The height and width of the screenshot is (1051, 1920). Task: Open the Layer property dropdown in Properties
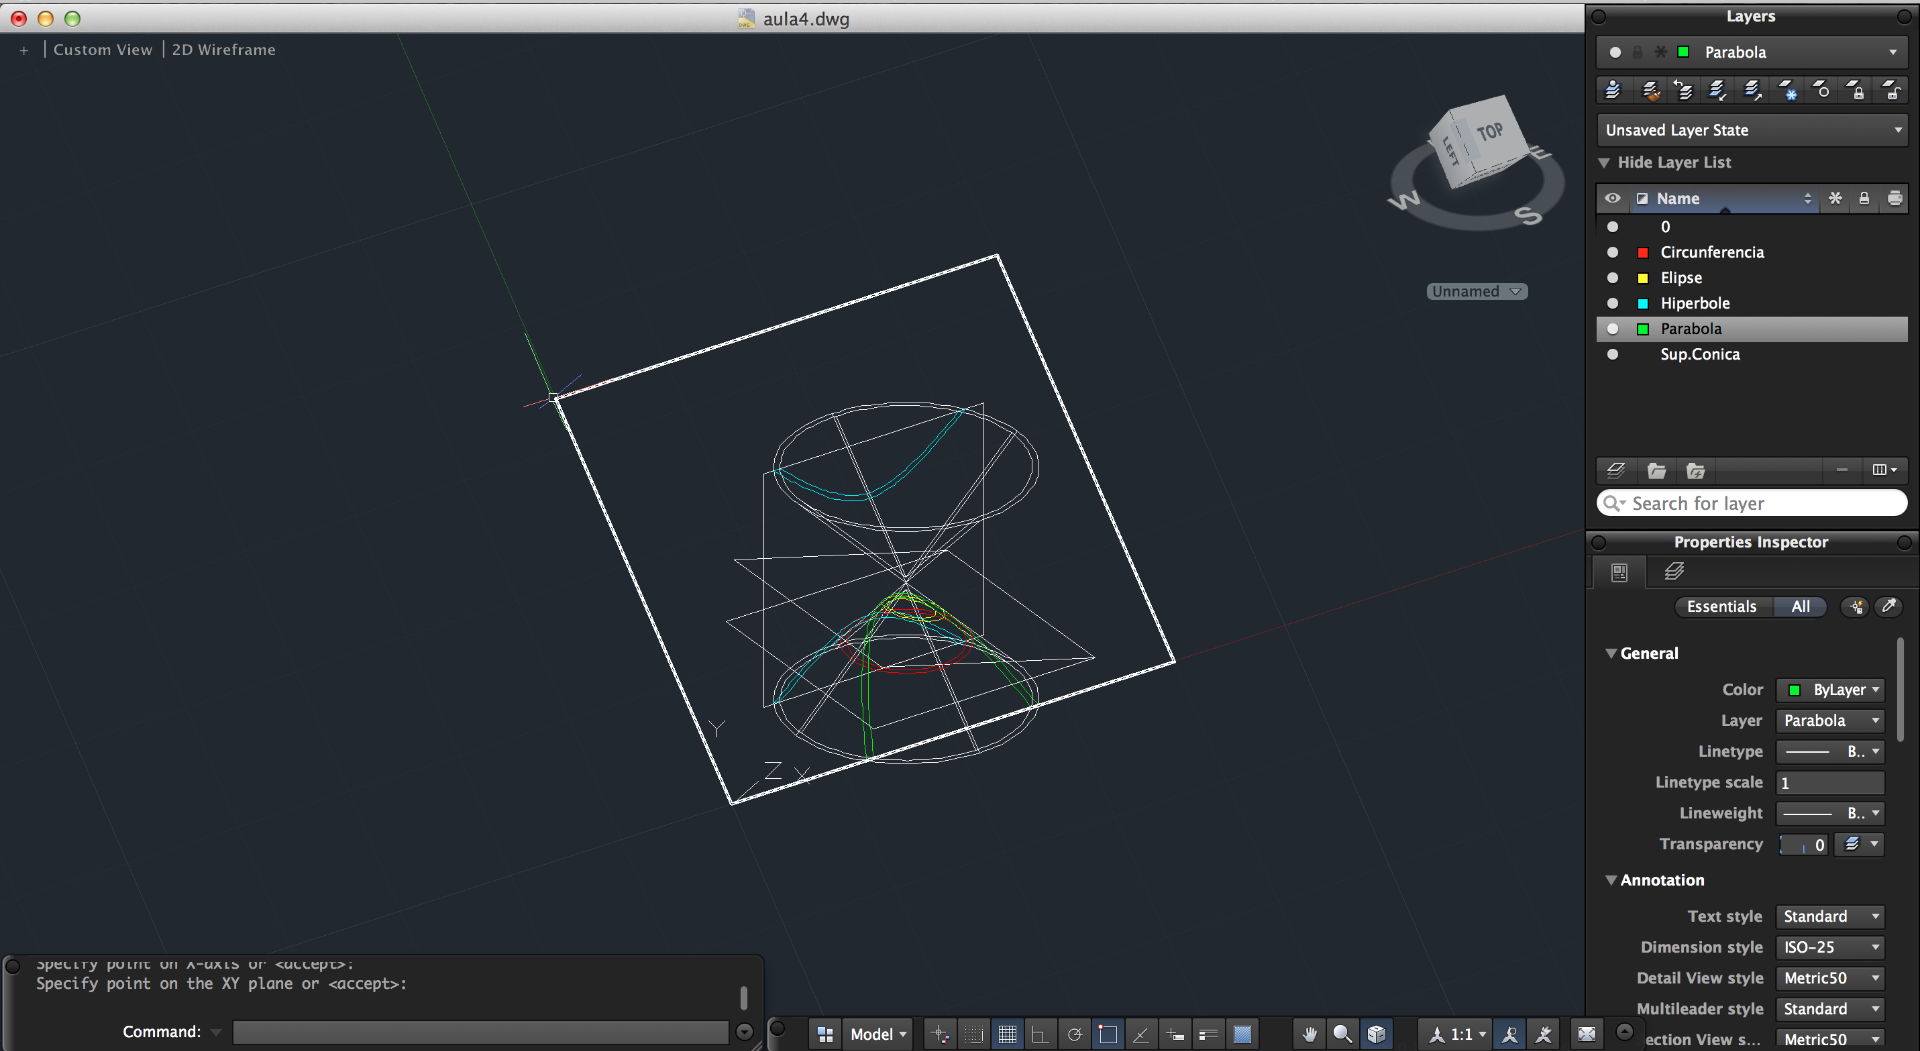pos(1830,721)
